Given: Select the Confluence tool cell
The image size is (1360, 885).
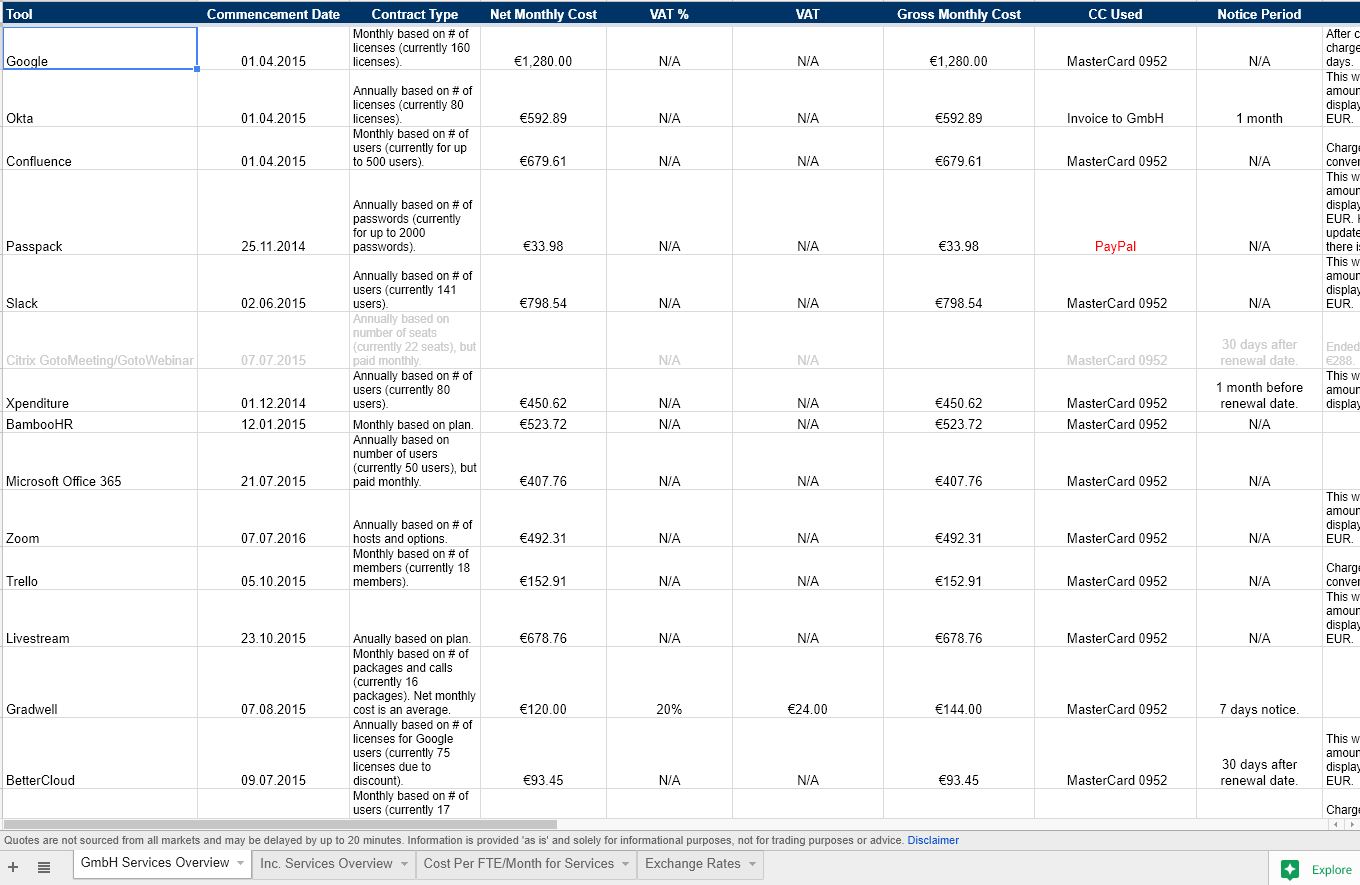Looking at the screenshot, I should pos(100,148).
